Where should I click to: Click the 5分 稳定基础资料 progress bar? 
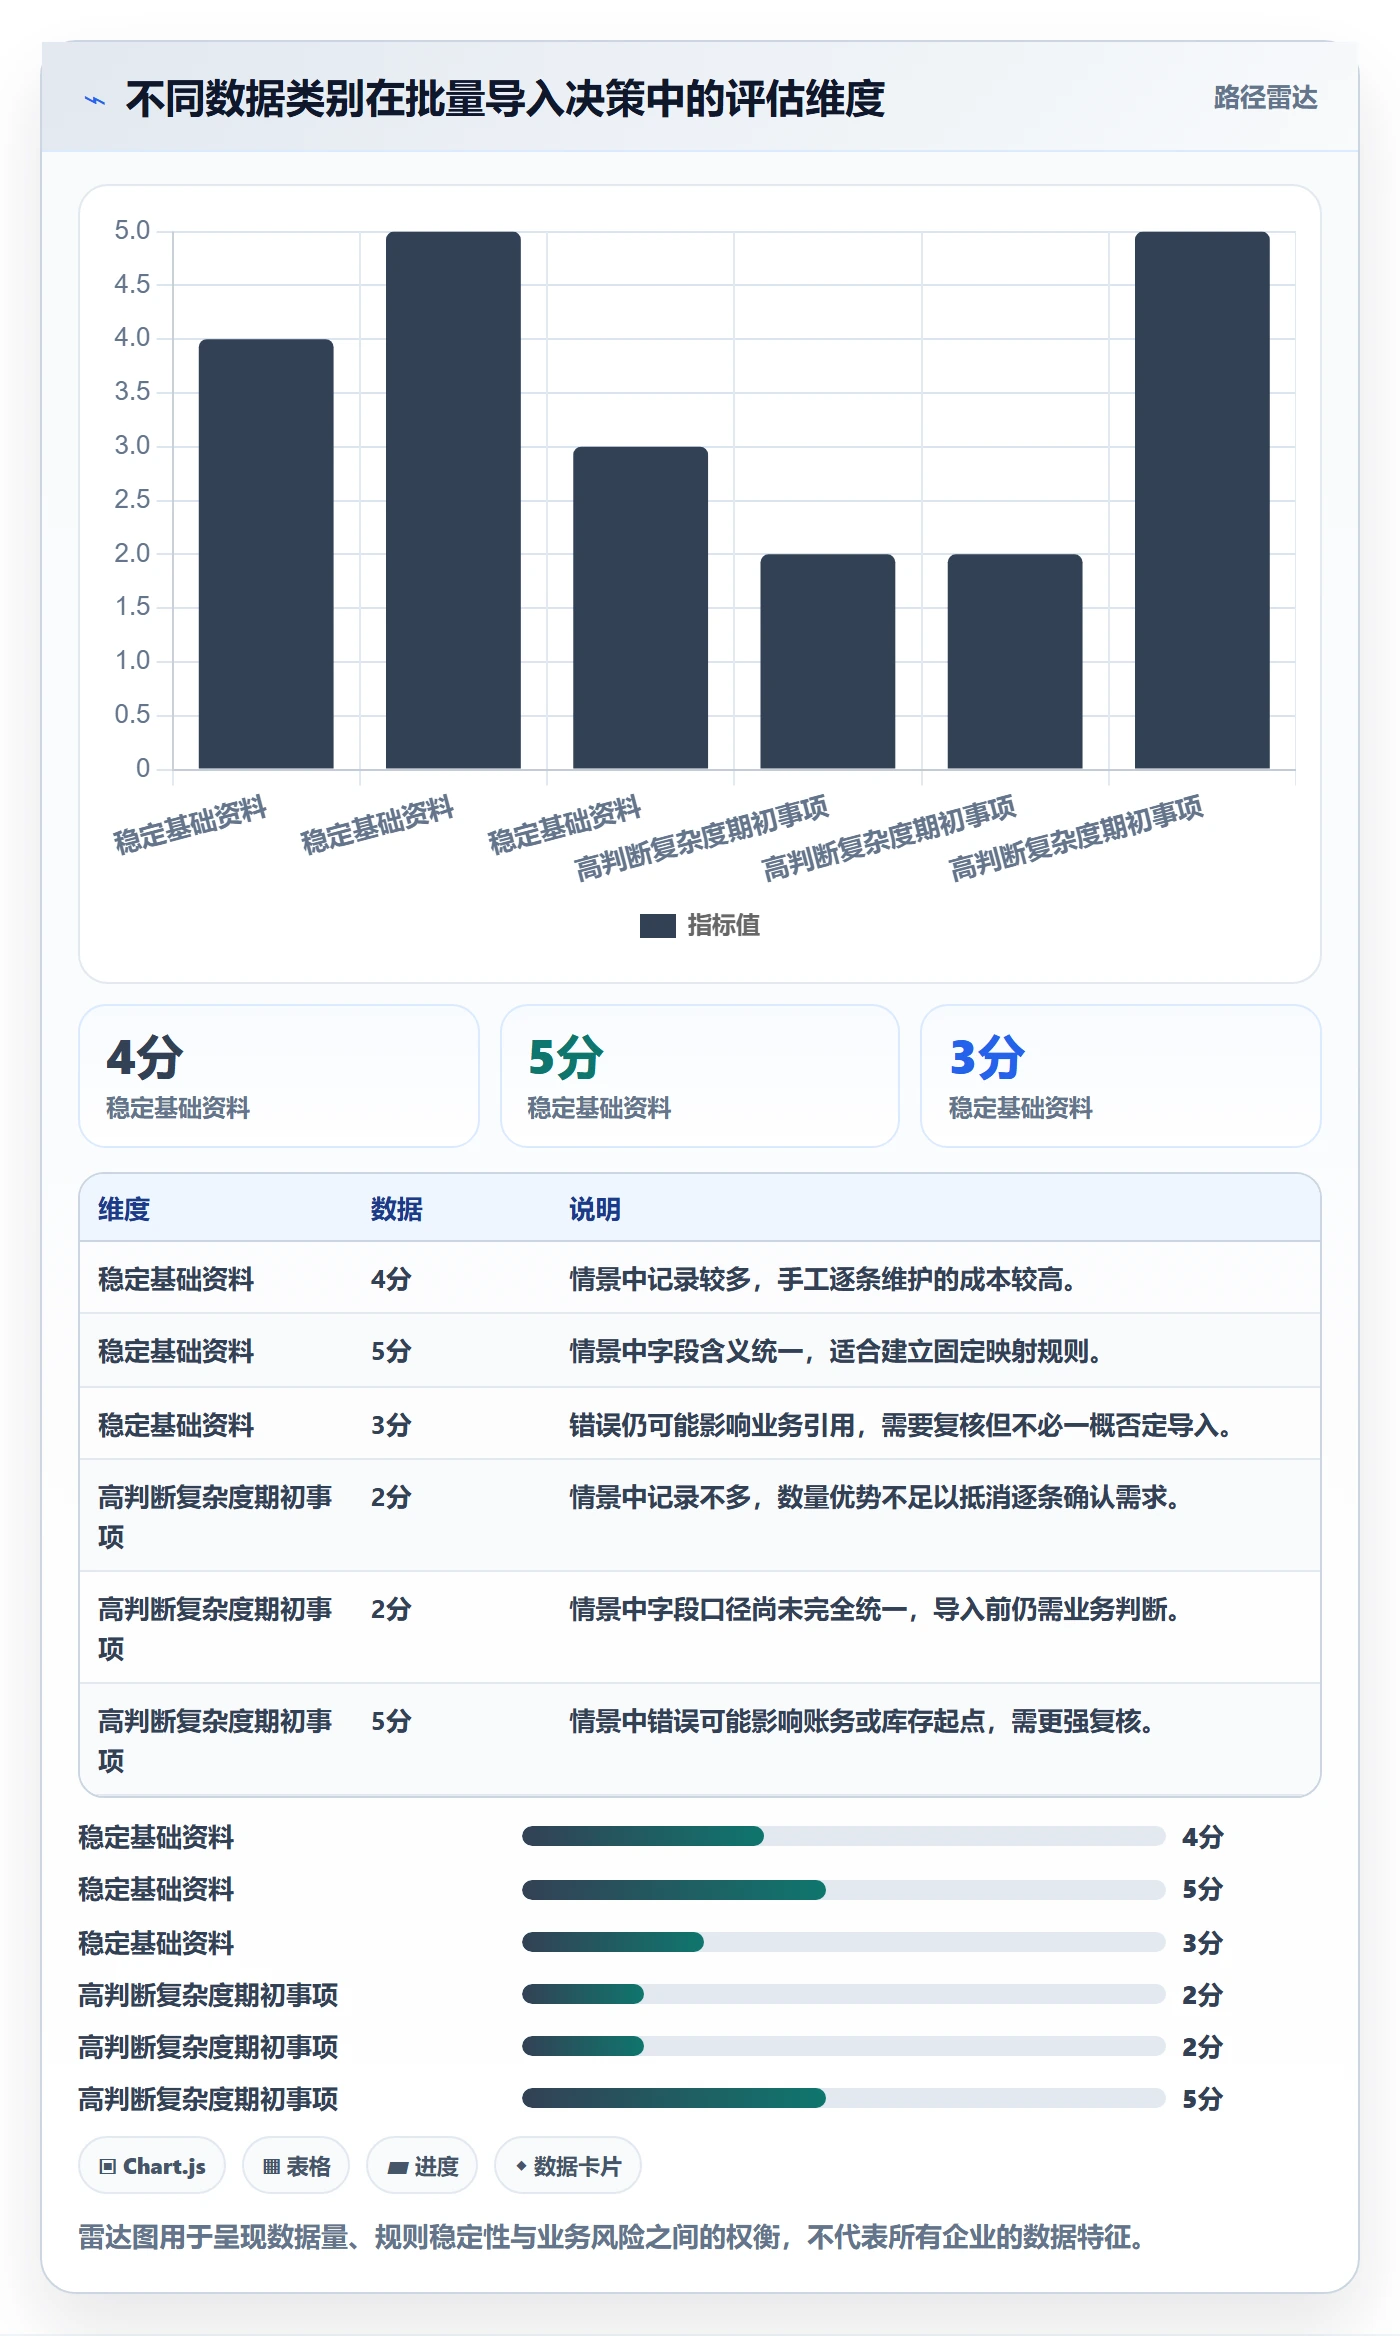click(x=843, y=1890)
